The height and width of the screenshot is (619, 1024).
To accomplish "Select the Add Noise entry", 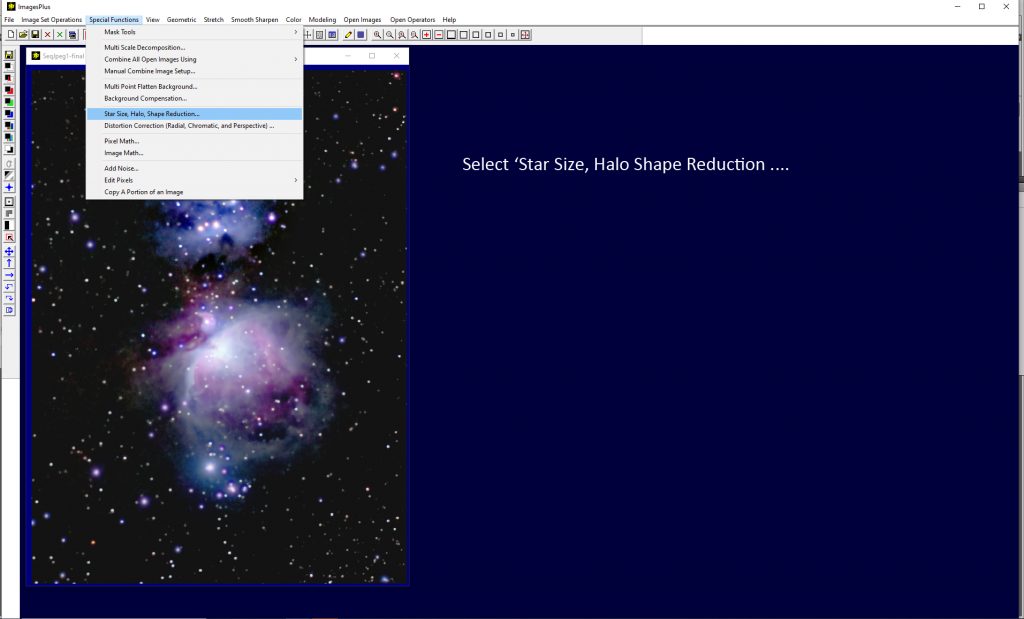I will click(195, 168).
